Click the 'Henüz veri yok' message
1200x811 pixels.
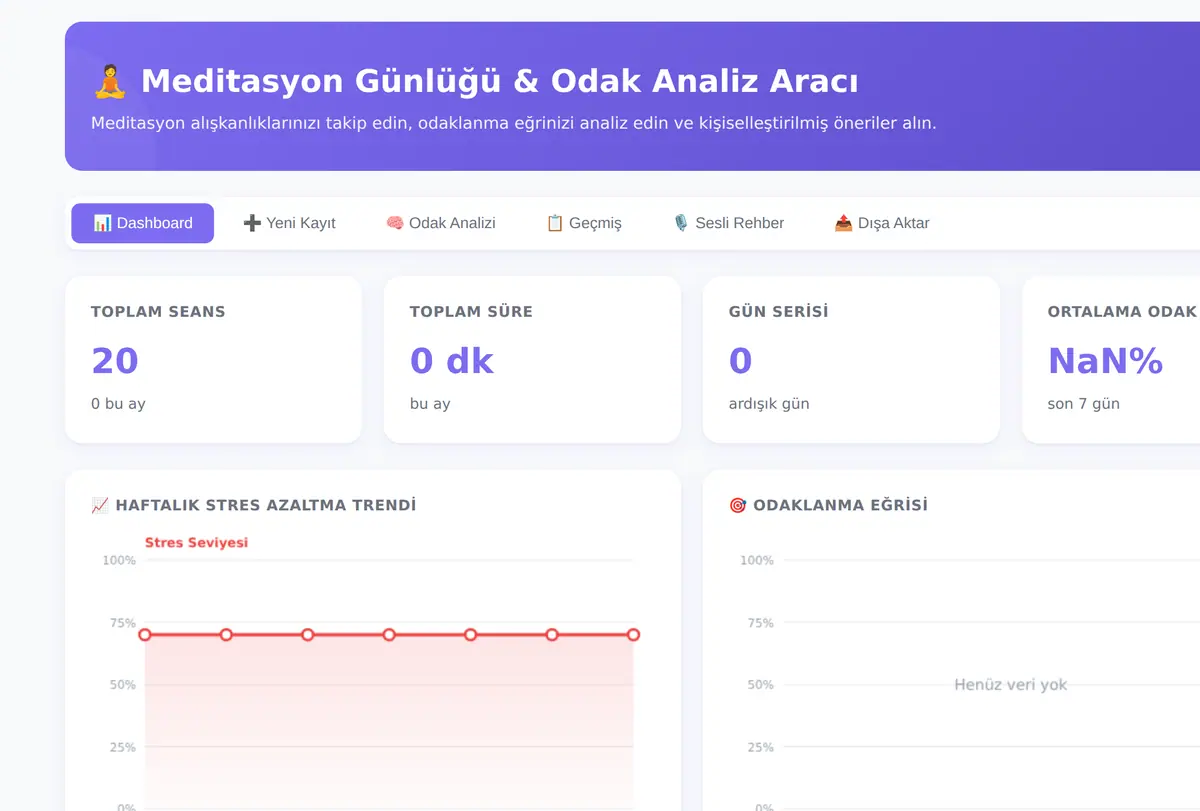click(1011, 685)
